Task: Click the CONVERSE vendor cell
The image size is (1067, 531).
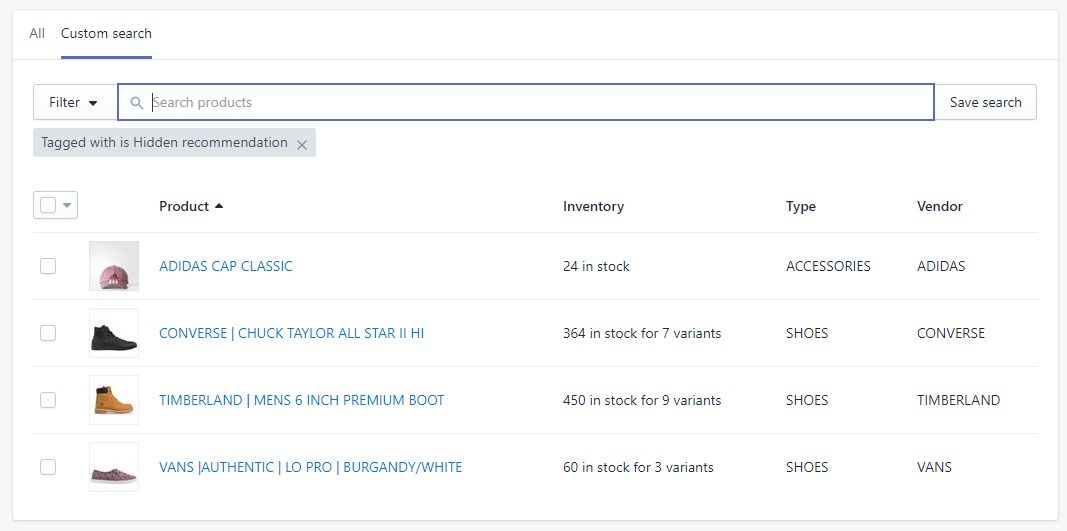Action: pos(951,333)
